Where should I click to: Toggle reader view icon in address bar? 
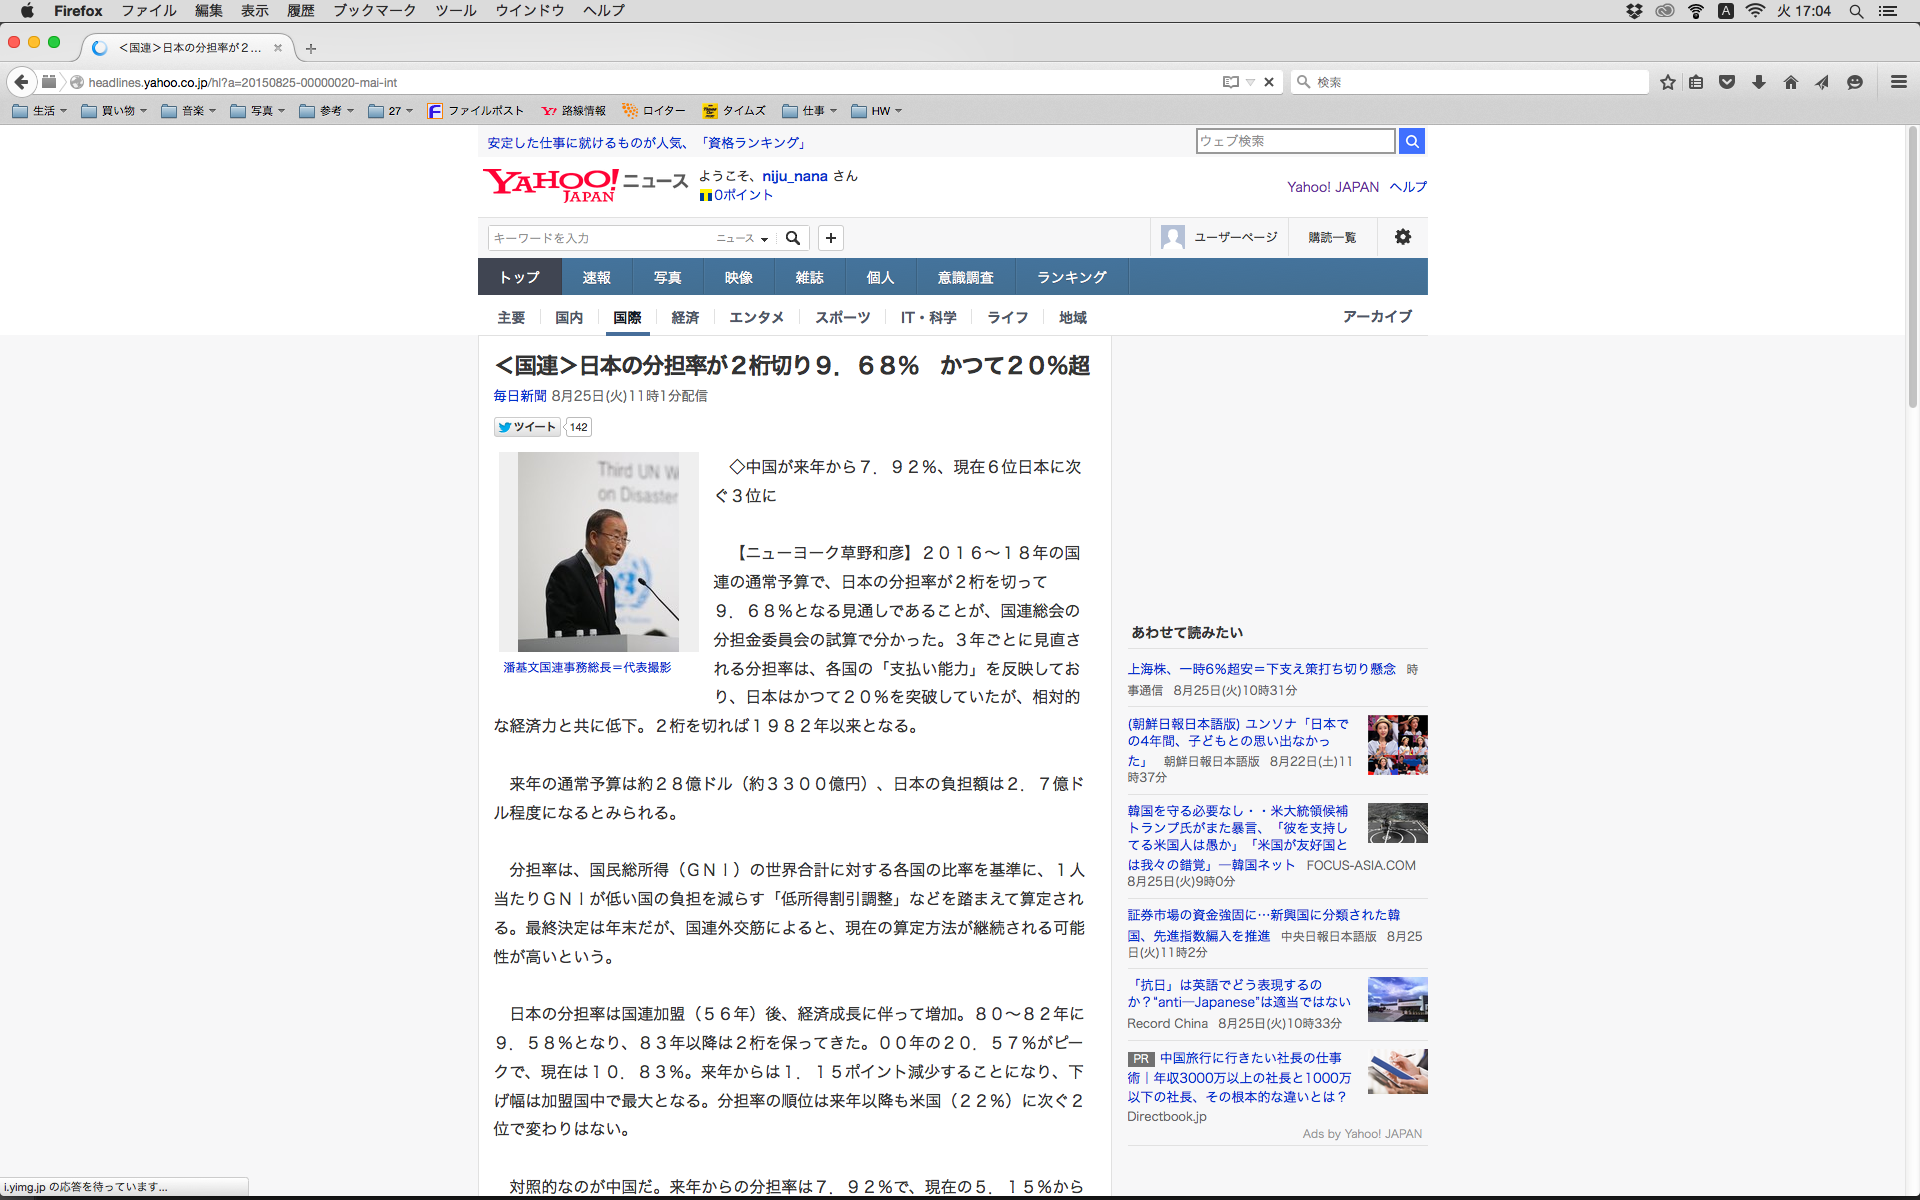(x=1230, y=82)
